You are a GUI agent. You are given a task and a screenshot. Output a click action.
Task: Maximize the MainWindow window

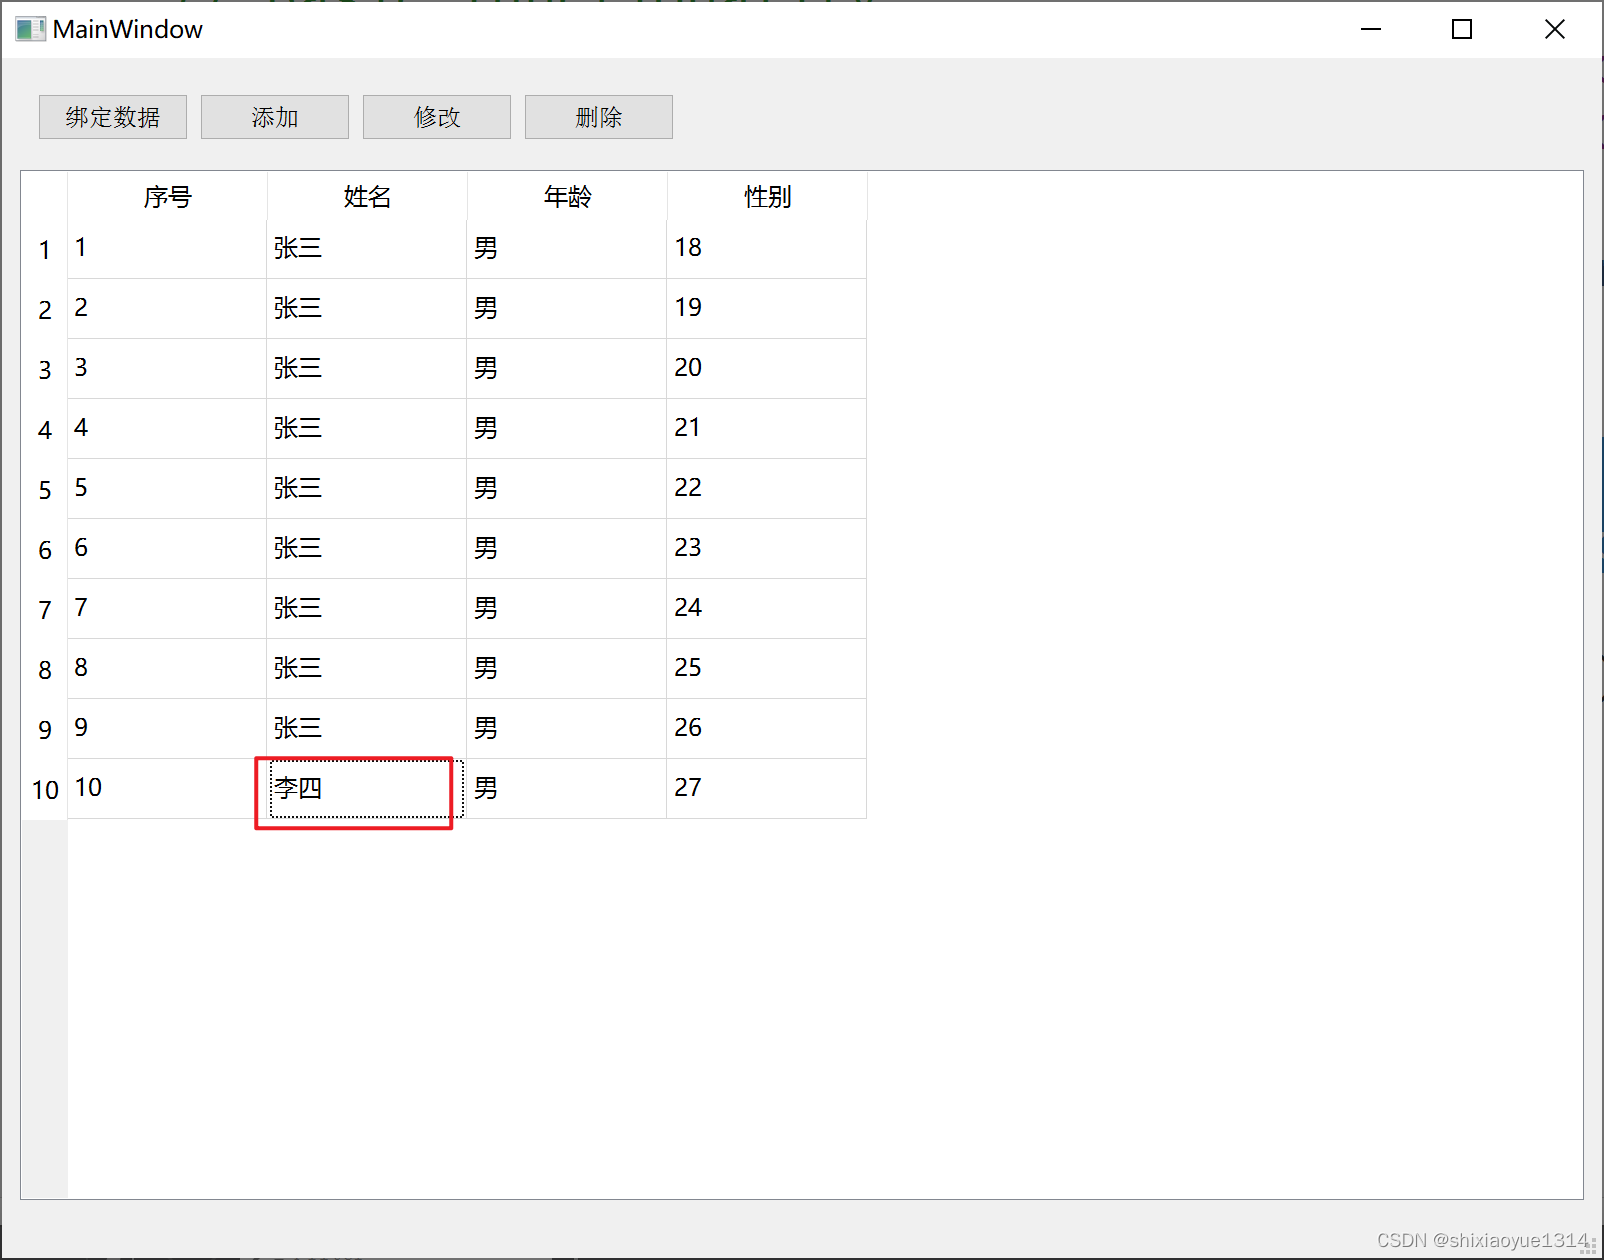coord(1462,29)
